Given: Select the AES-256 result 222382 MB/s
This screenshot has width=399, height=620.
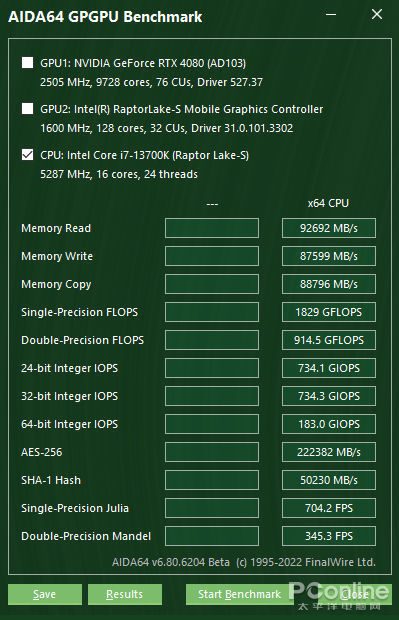Looking at the screenshot, I should tap(329, 452).
